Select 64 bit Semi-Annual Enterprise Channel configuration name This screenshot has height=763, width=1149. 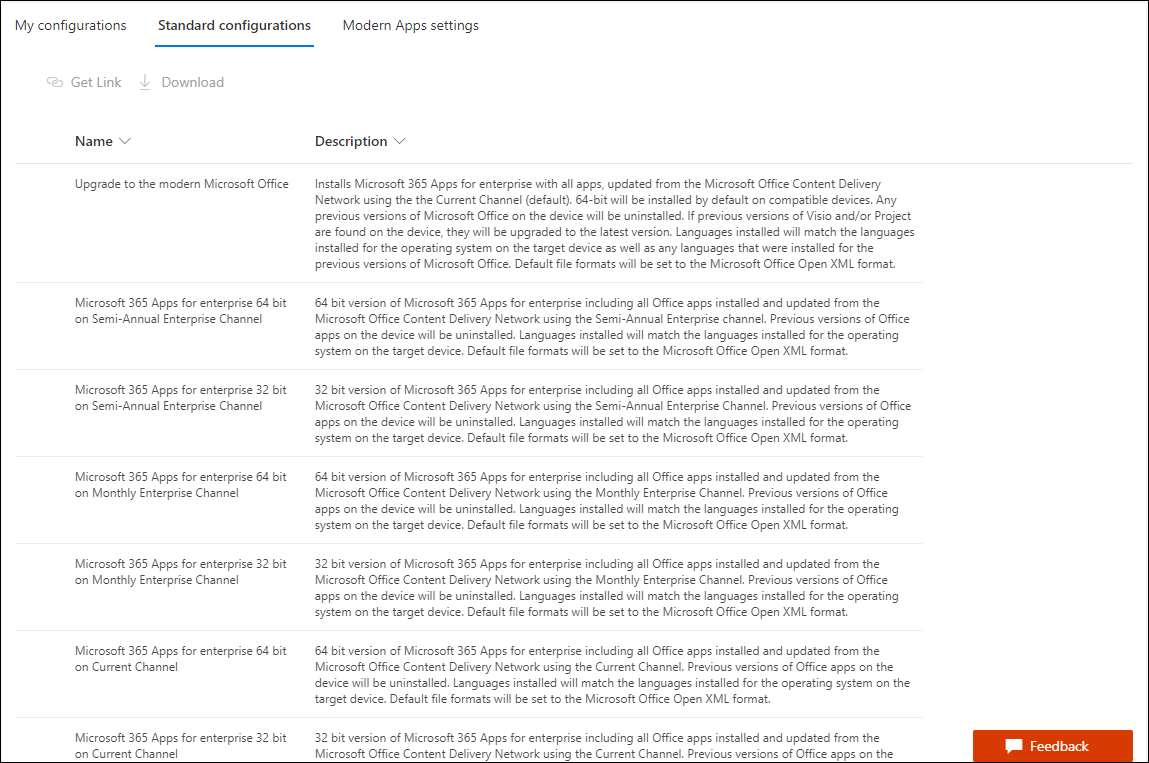pos(180,311)
